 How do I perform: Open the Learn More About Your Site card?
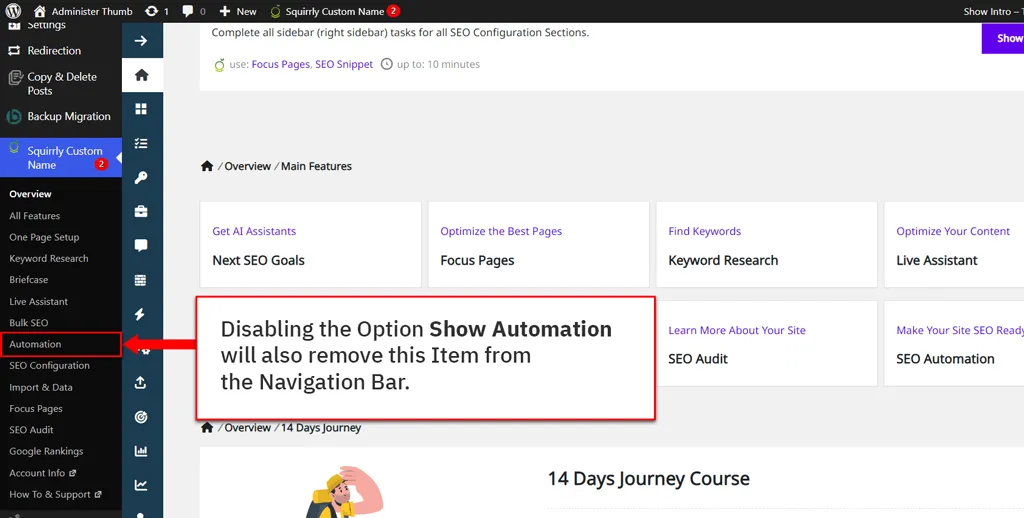tap(767, 343)
